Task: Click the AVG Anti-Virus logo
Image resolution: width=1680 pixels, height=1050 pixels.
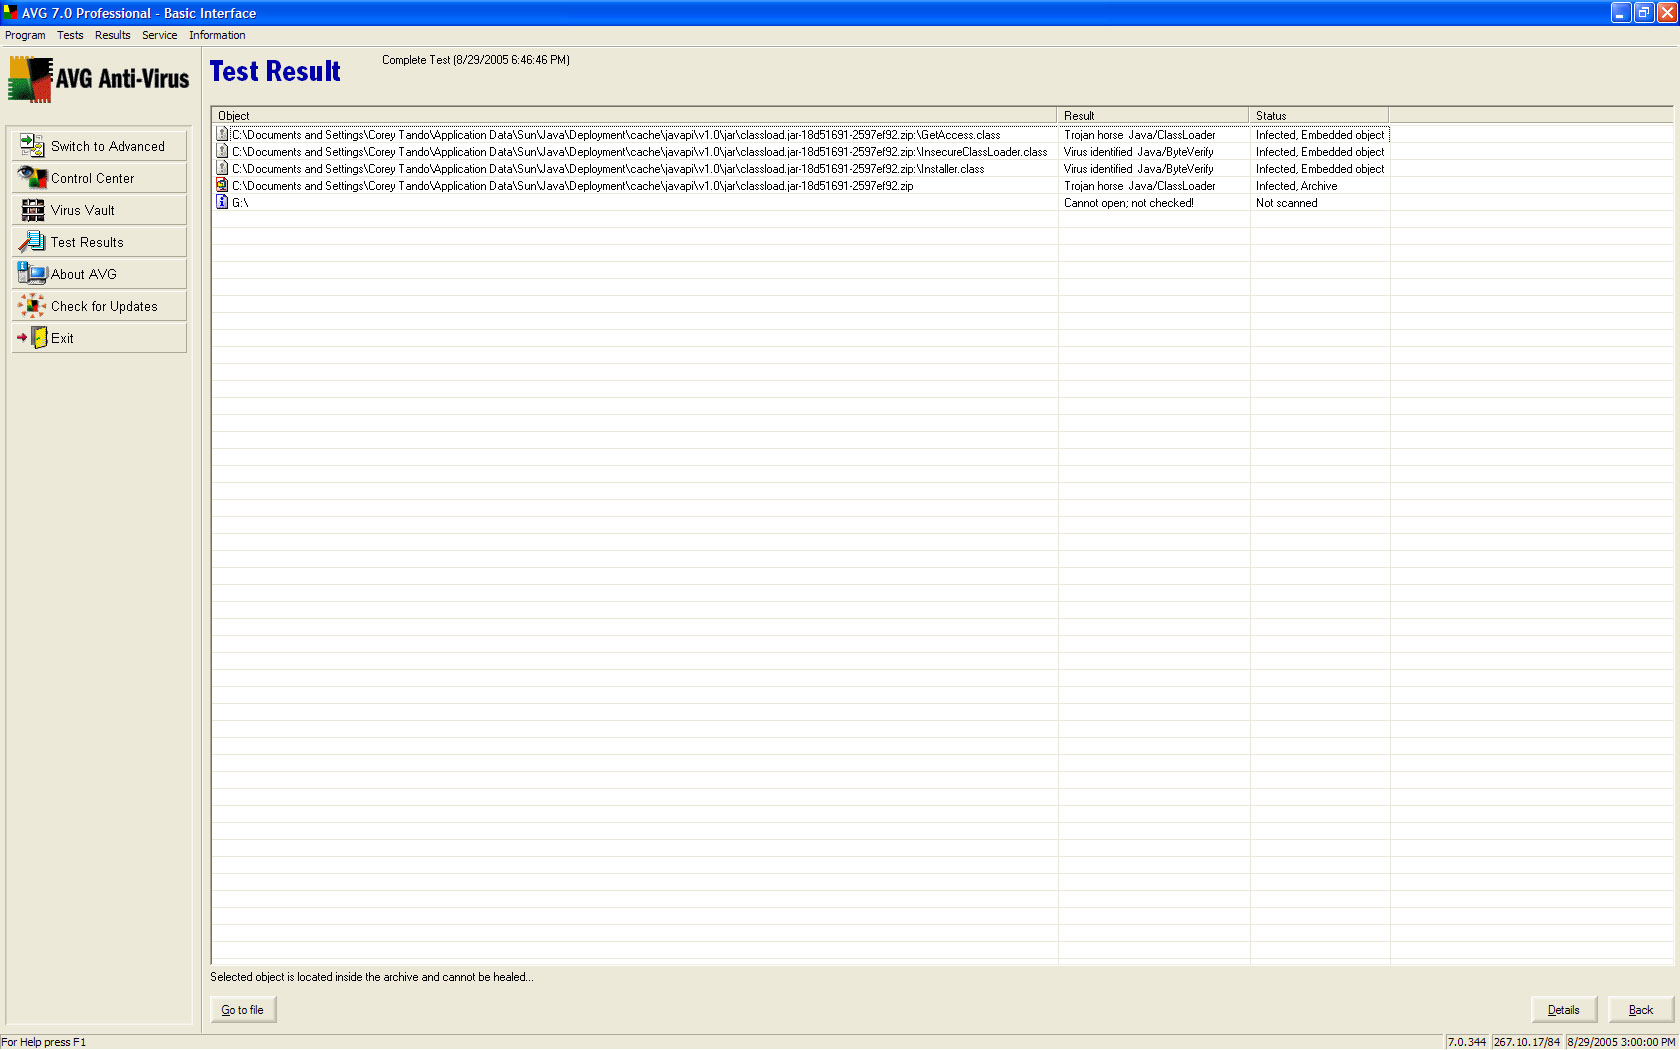Action: click(x=99, y=79)
